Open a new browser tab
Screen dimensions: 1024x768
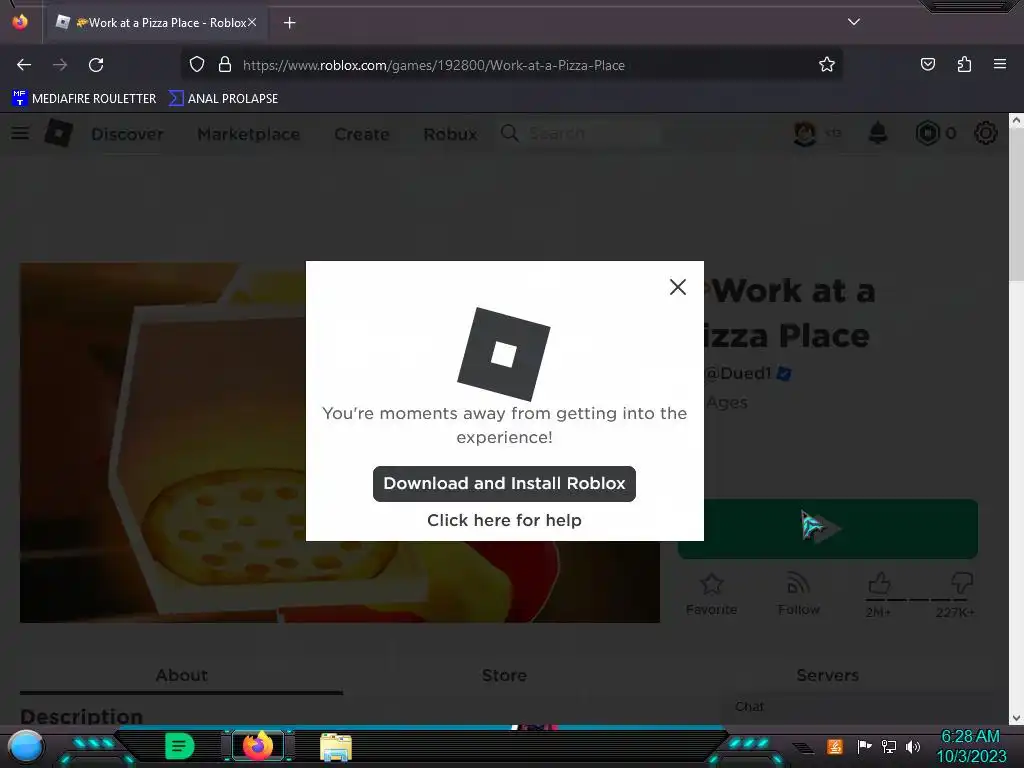click(290, 23)
